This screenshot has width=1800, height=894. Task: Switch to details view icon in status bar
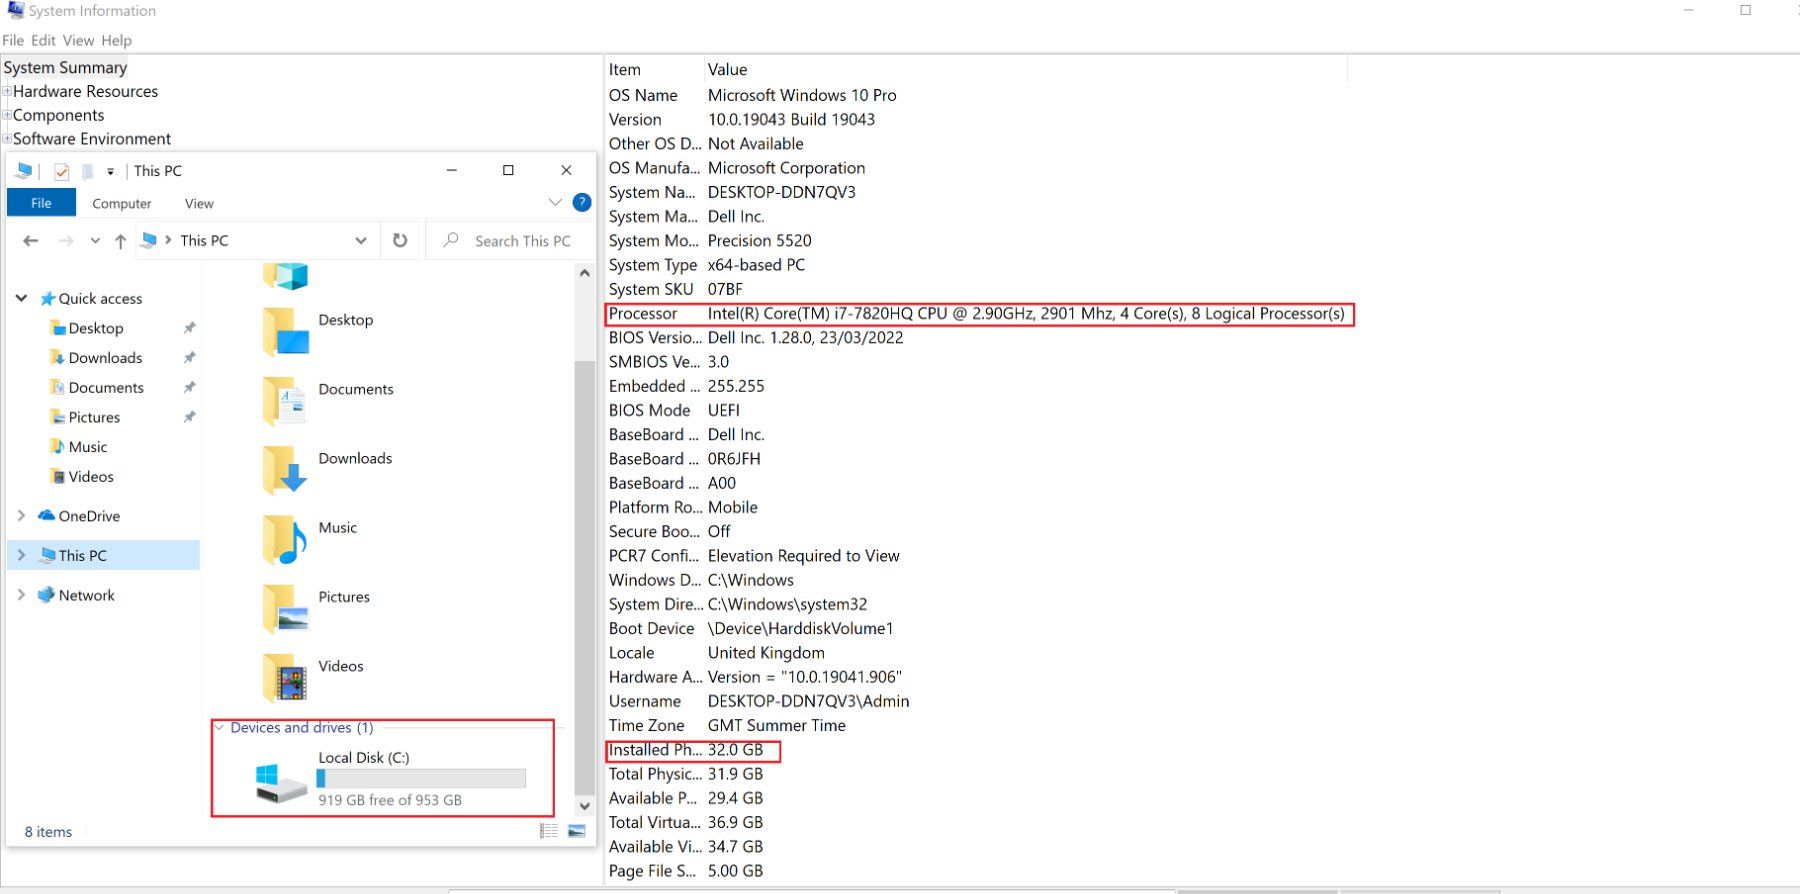coord(549,831)
